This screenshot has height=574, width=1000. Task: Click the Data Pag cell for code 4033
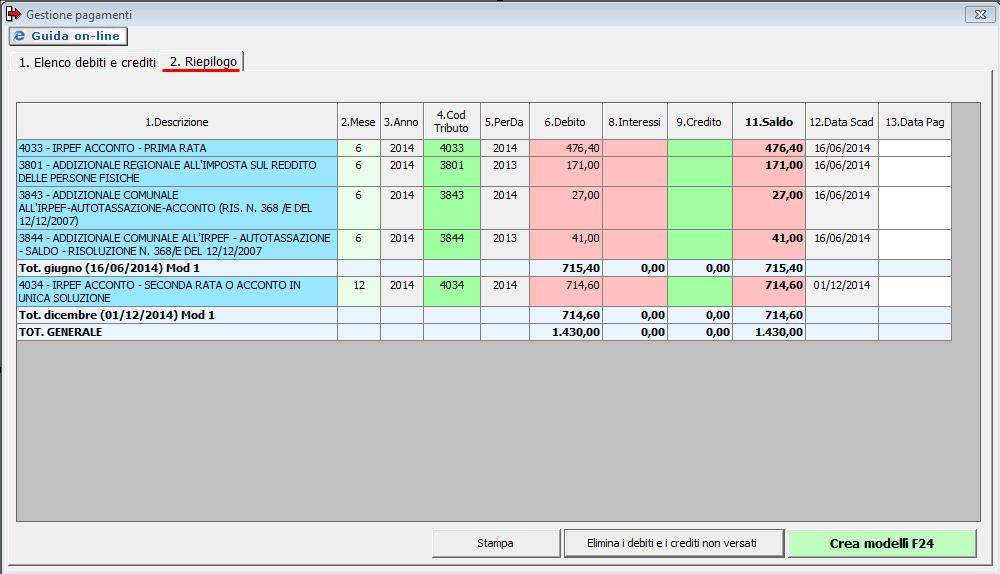point(914,148)
